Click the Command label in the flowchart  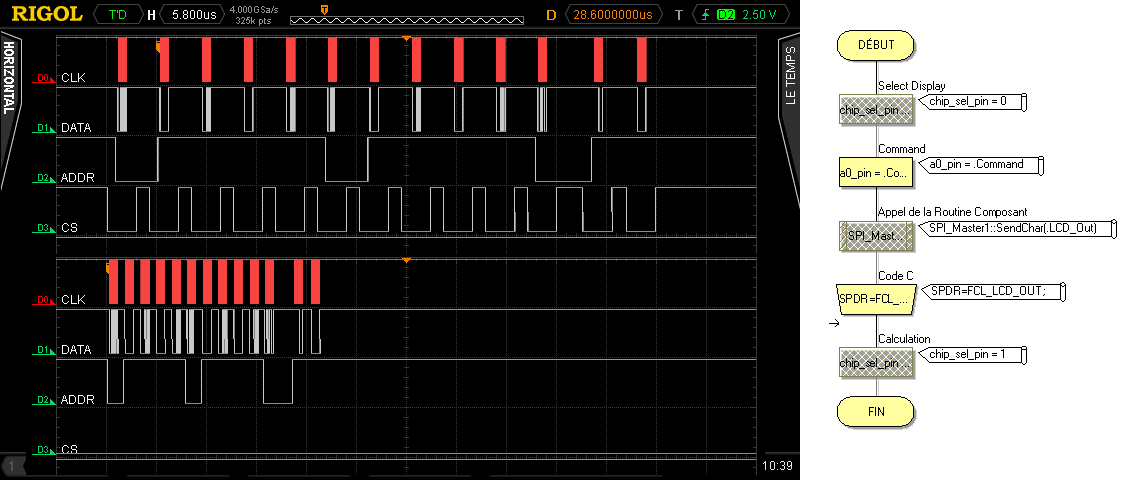click(x=901, y=149)
